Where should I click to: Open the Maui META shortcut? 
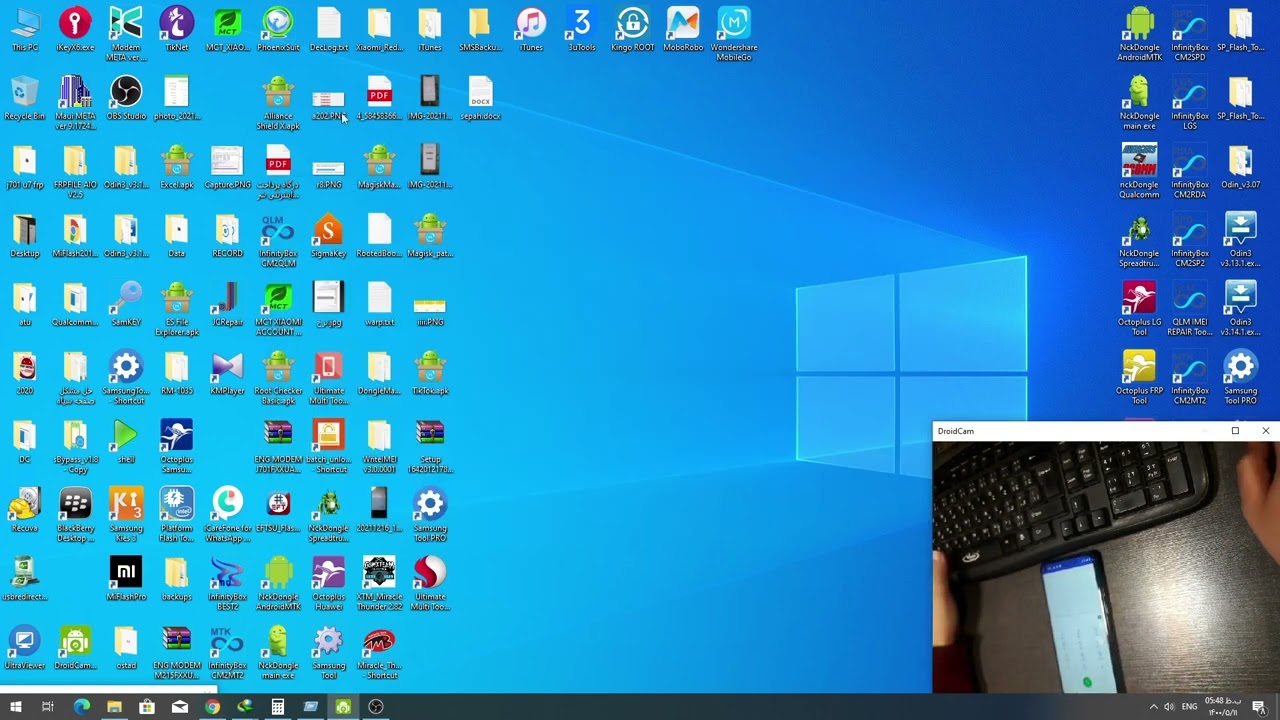75,103
